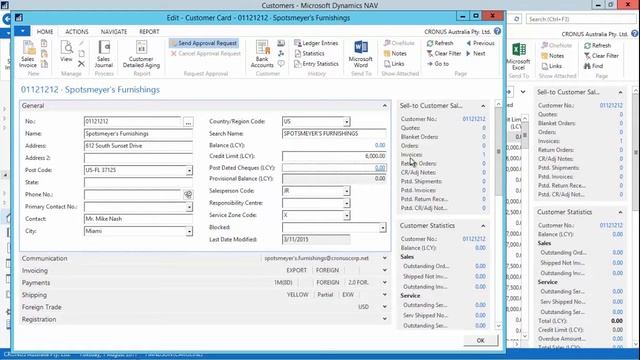Viewport: 640px width, 360px height.
Task: Open Notes in the Customer Card ribbon
Action: tap(395, 53)
